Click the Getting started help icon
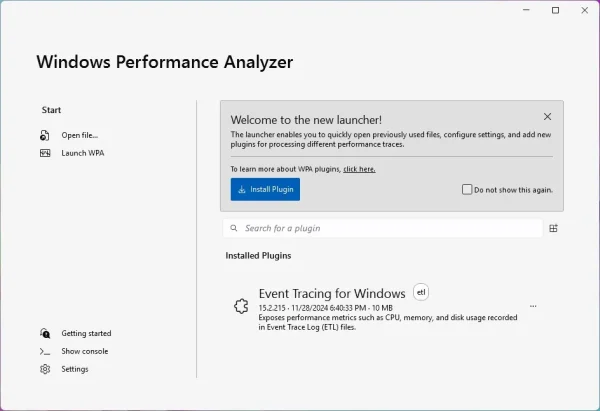600x411 pixels. [45, 333]
